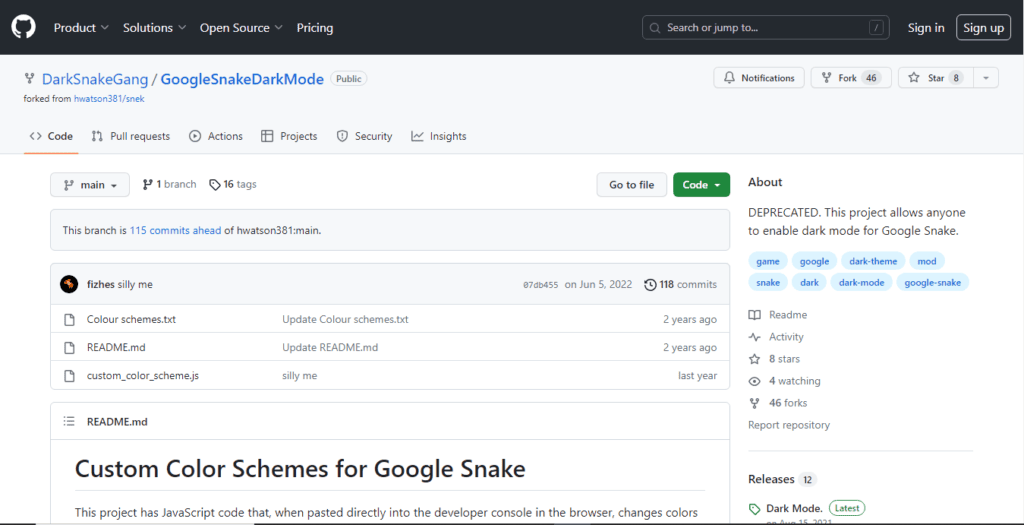View the 46 forks sidebar link
Screen dimensions: 1024x525
coord(778,403)
